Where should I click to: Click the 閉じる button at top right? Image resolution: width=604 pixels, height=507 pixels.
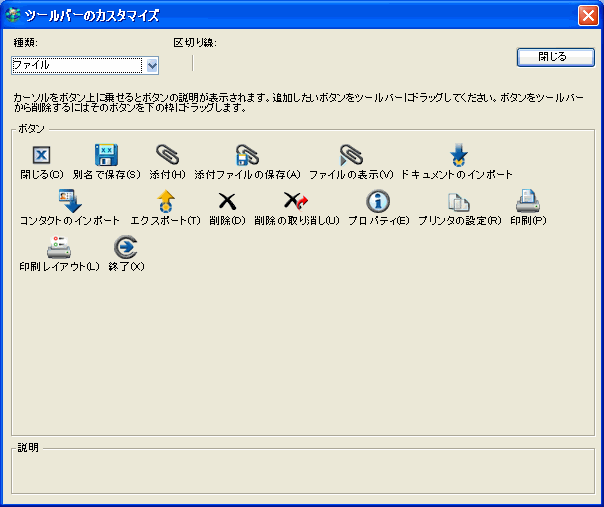pos(555,57)
